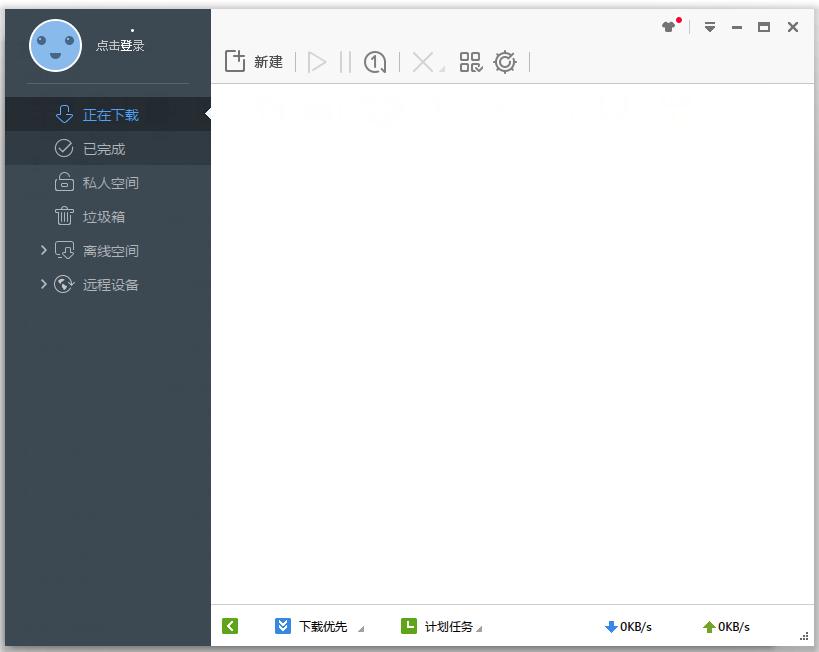The height and width of the screenshot is (652, 819).
Task: Click the pause download icon
Action: [345, 61]
